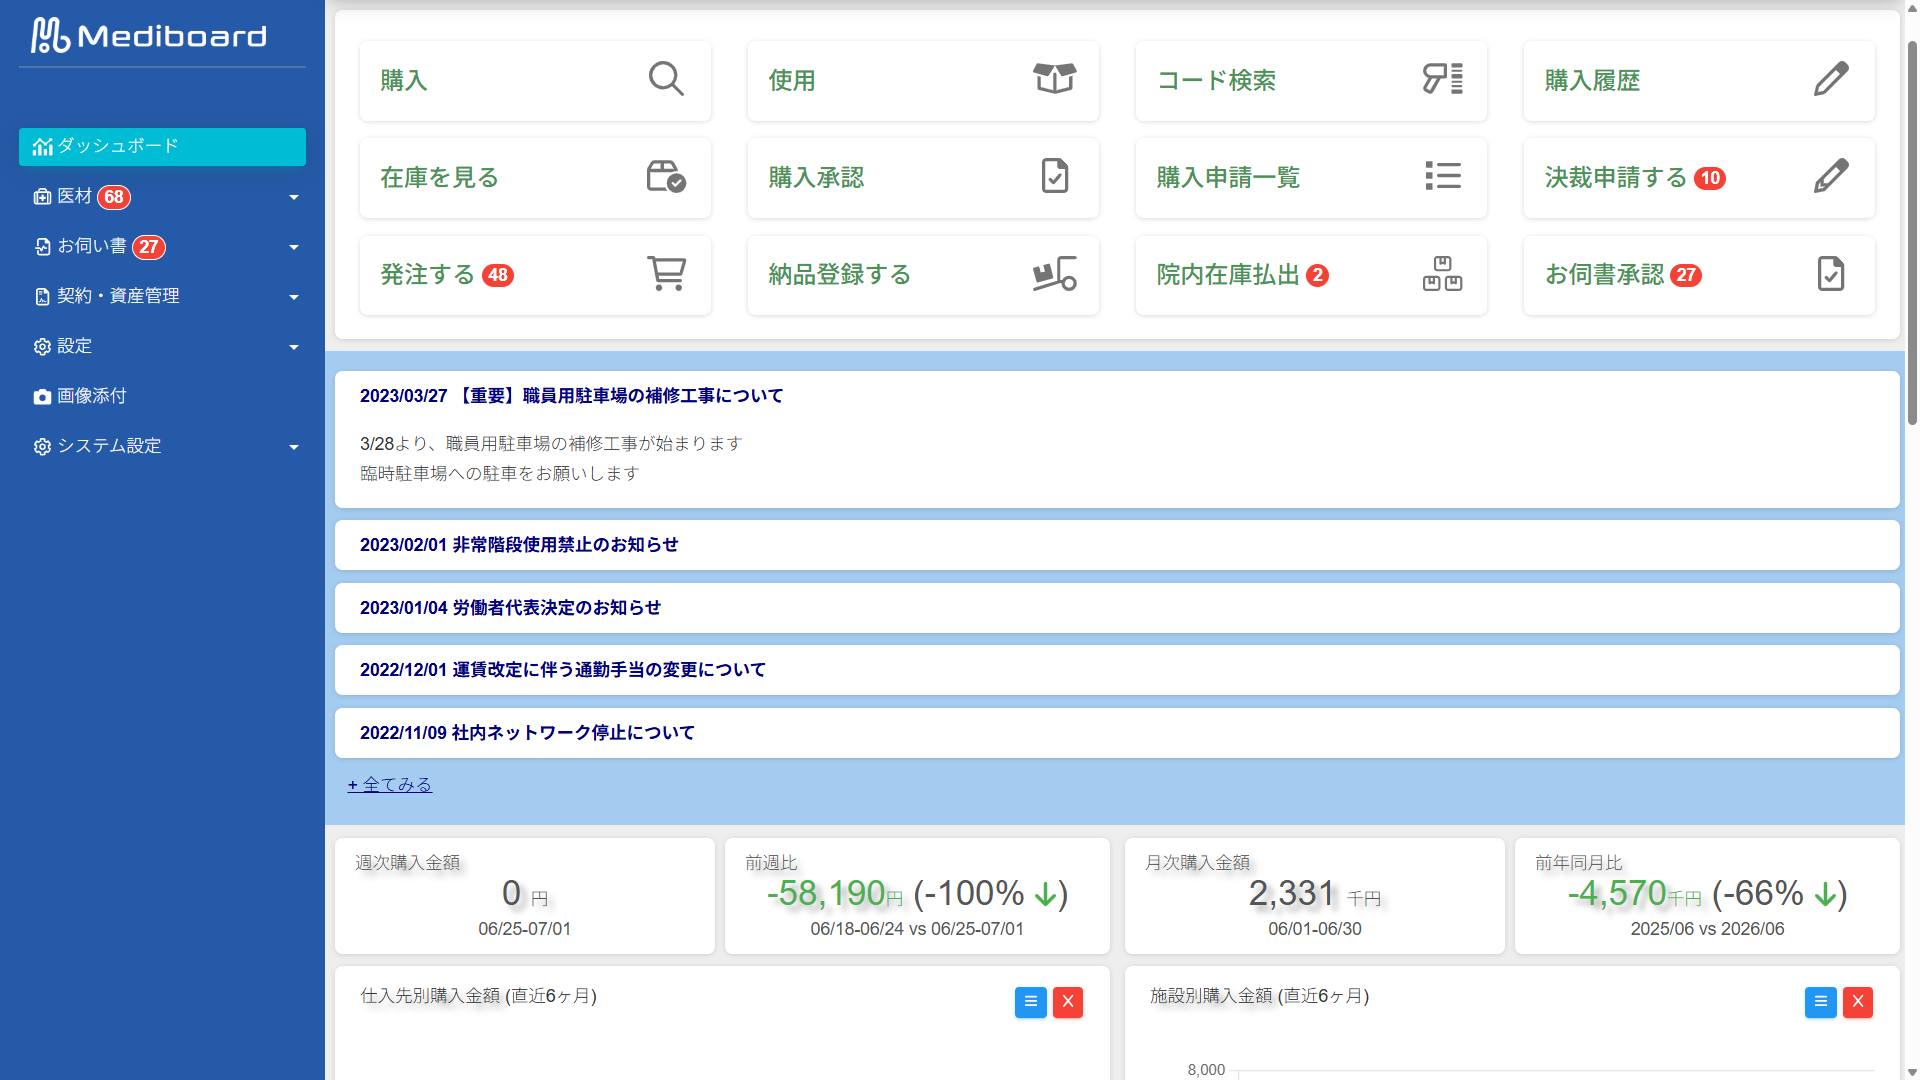
Task: Close the 施設別購入金額 chart panel
Action: click(1858, 1002)
